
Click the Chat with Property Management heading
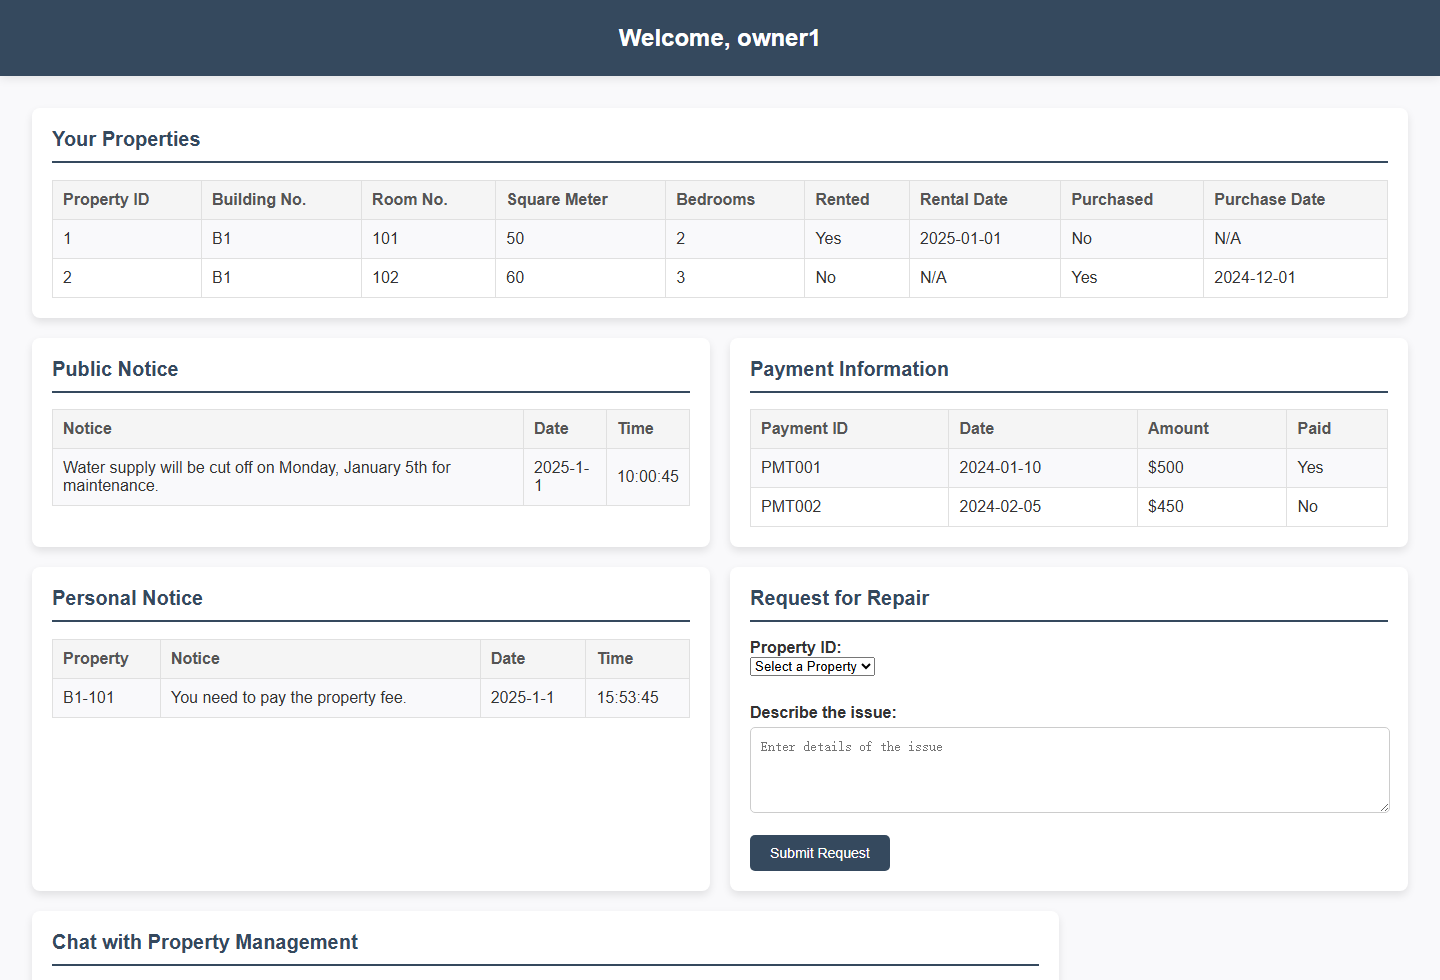pos(205,942)
